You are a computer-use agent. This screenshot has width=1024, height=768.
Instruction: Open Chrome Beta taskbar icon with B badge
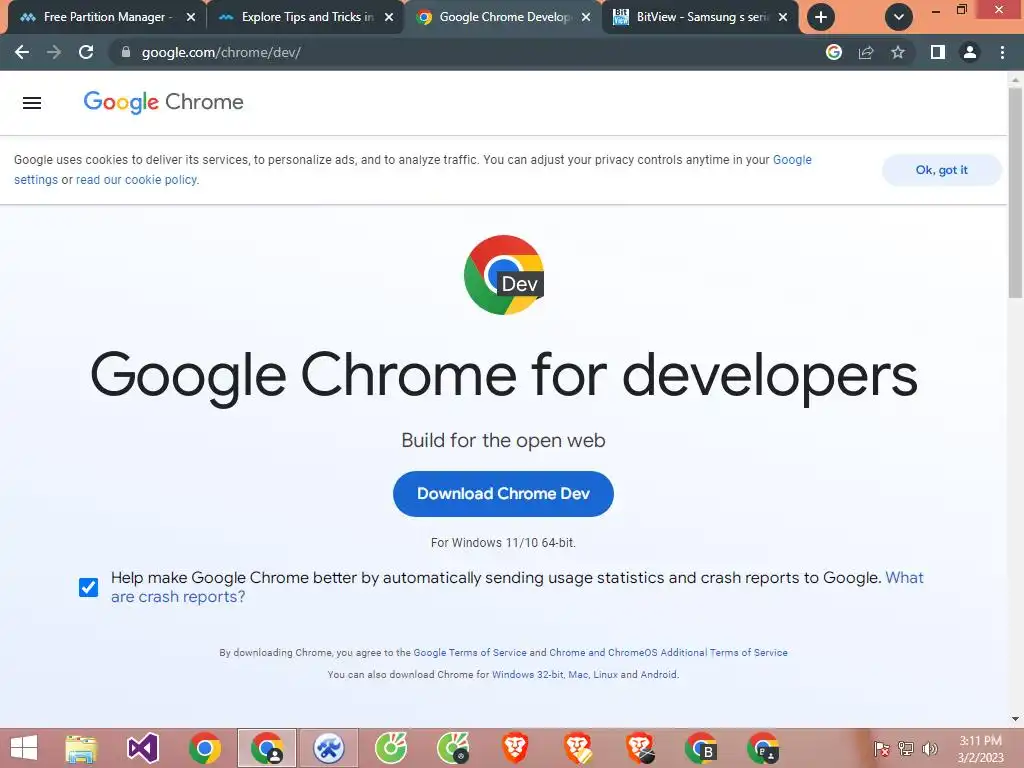(x=701, y=748)
